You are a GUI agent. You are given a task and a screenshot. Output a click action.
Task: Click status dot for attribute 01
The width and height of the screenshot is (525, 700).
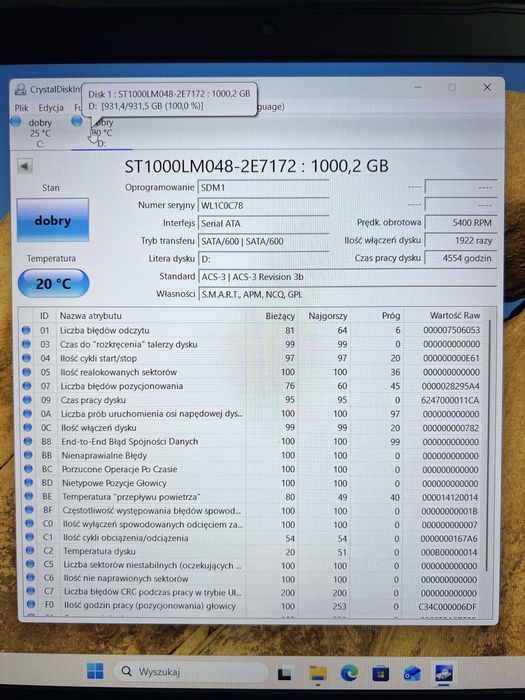pyautogui.click(x=26, y=330)
